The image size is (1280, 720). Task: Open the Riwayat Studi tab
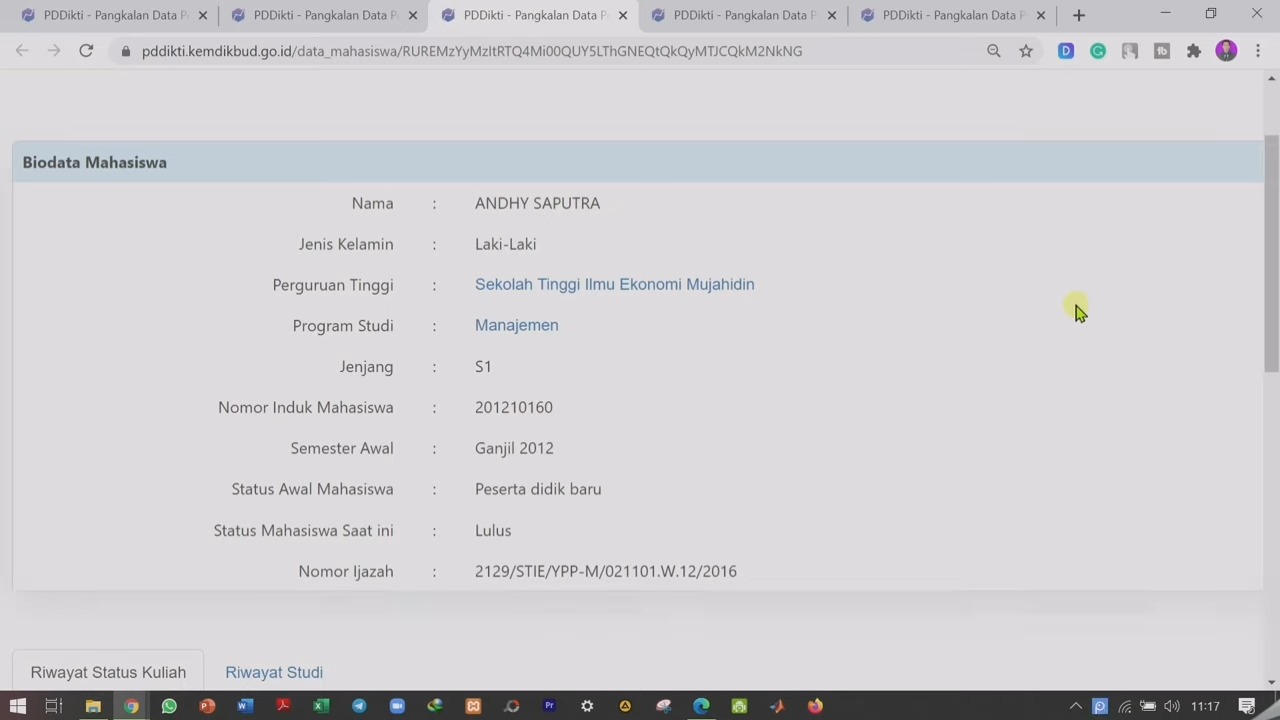(274, 672)
